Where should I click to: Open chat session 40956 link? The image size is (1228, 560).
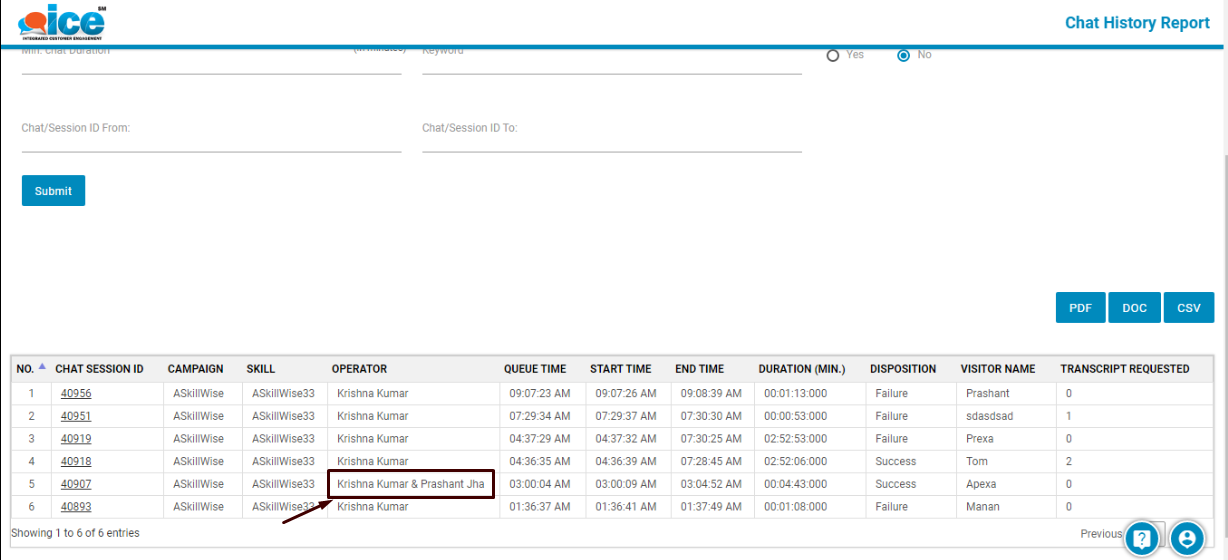[x=76, y=394]
